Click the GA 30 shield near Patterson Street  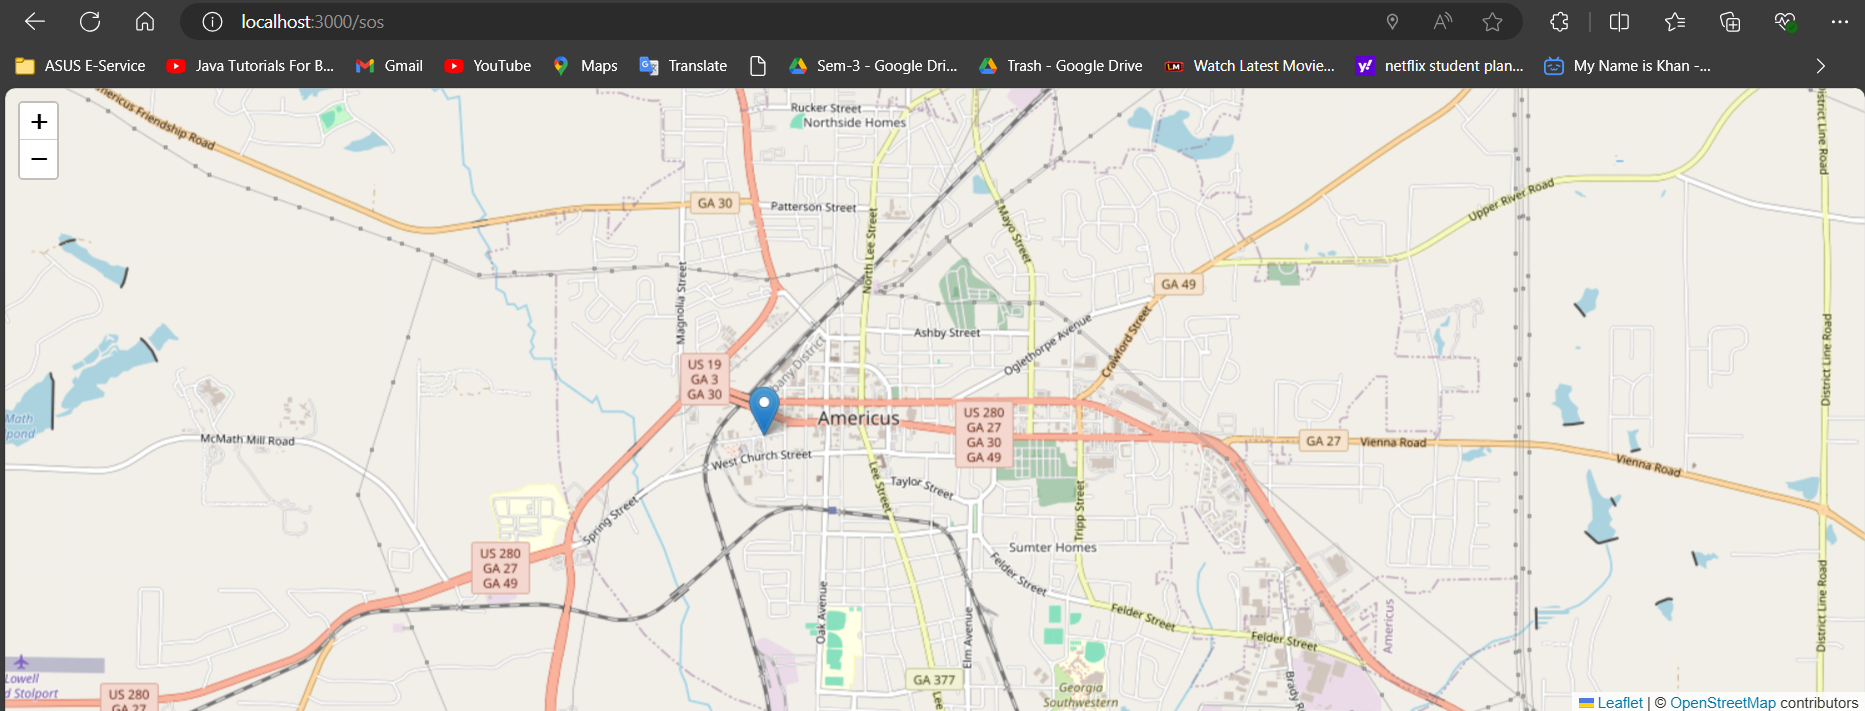point(714,203)
